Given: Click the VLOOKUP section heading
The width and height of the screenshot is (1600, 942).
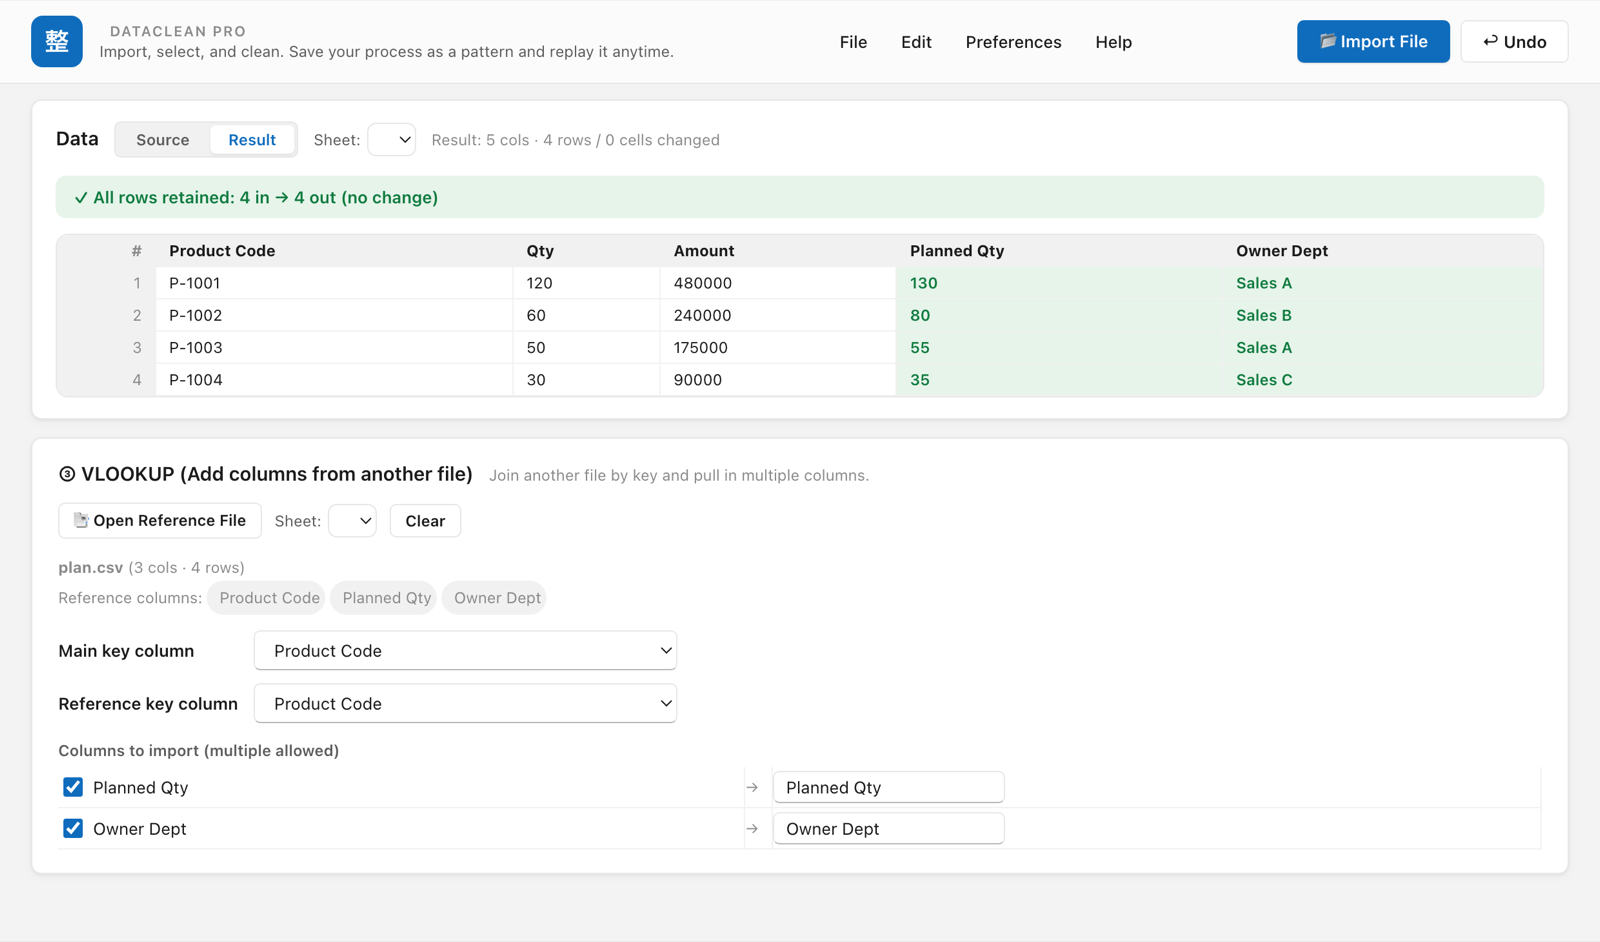Looking at the screenshot, I should pyautogui.click(x=266, y=474).
